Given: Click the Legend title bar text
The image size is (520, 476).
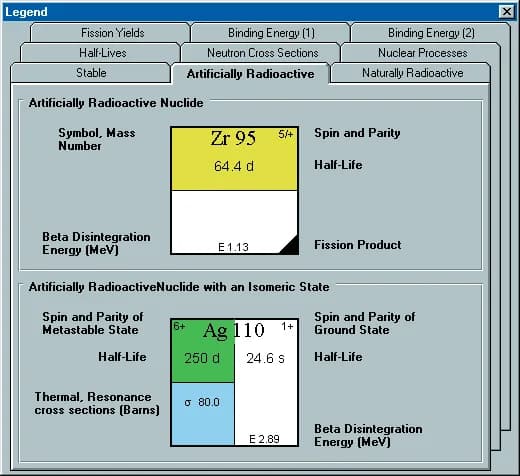Looking at the screenshot, I should point(26,12).
